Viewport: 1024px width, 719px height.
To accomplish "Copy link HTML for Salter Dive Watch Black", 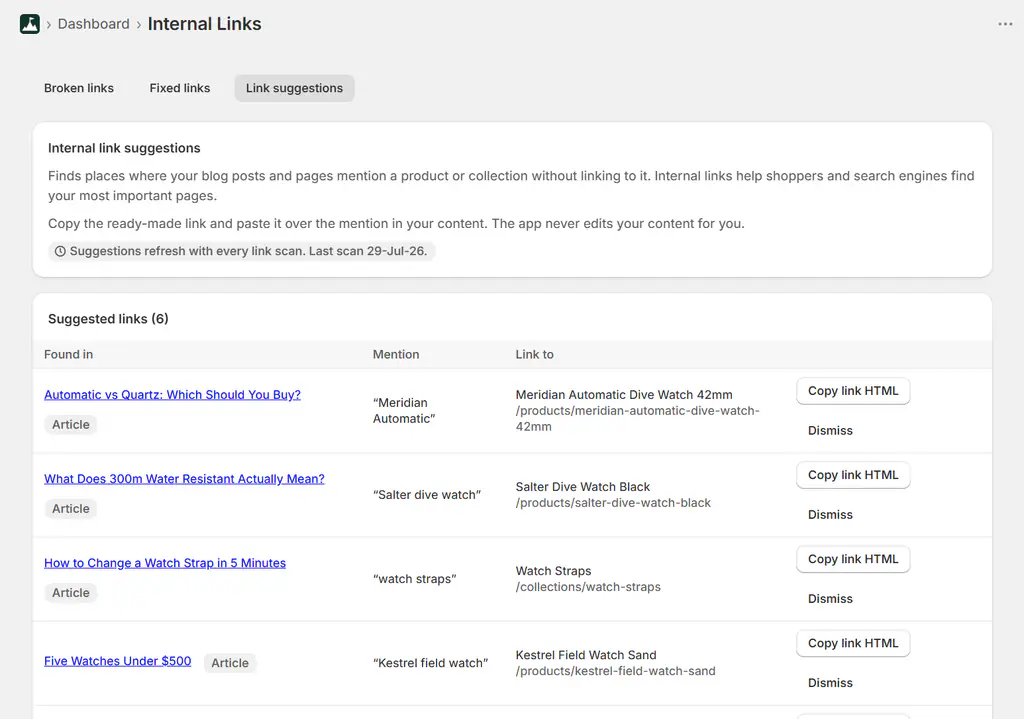I will [853, 475].
